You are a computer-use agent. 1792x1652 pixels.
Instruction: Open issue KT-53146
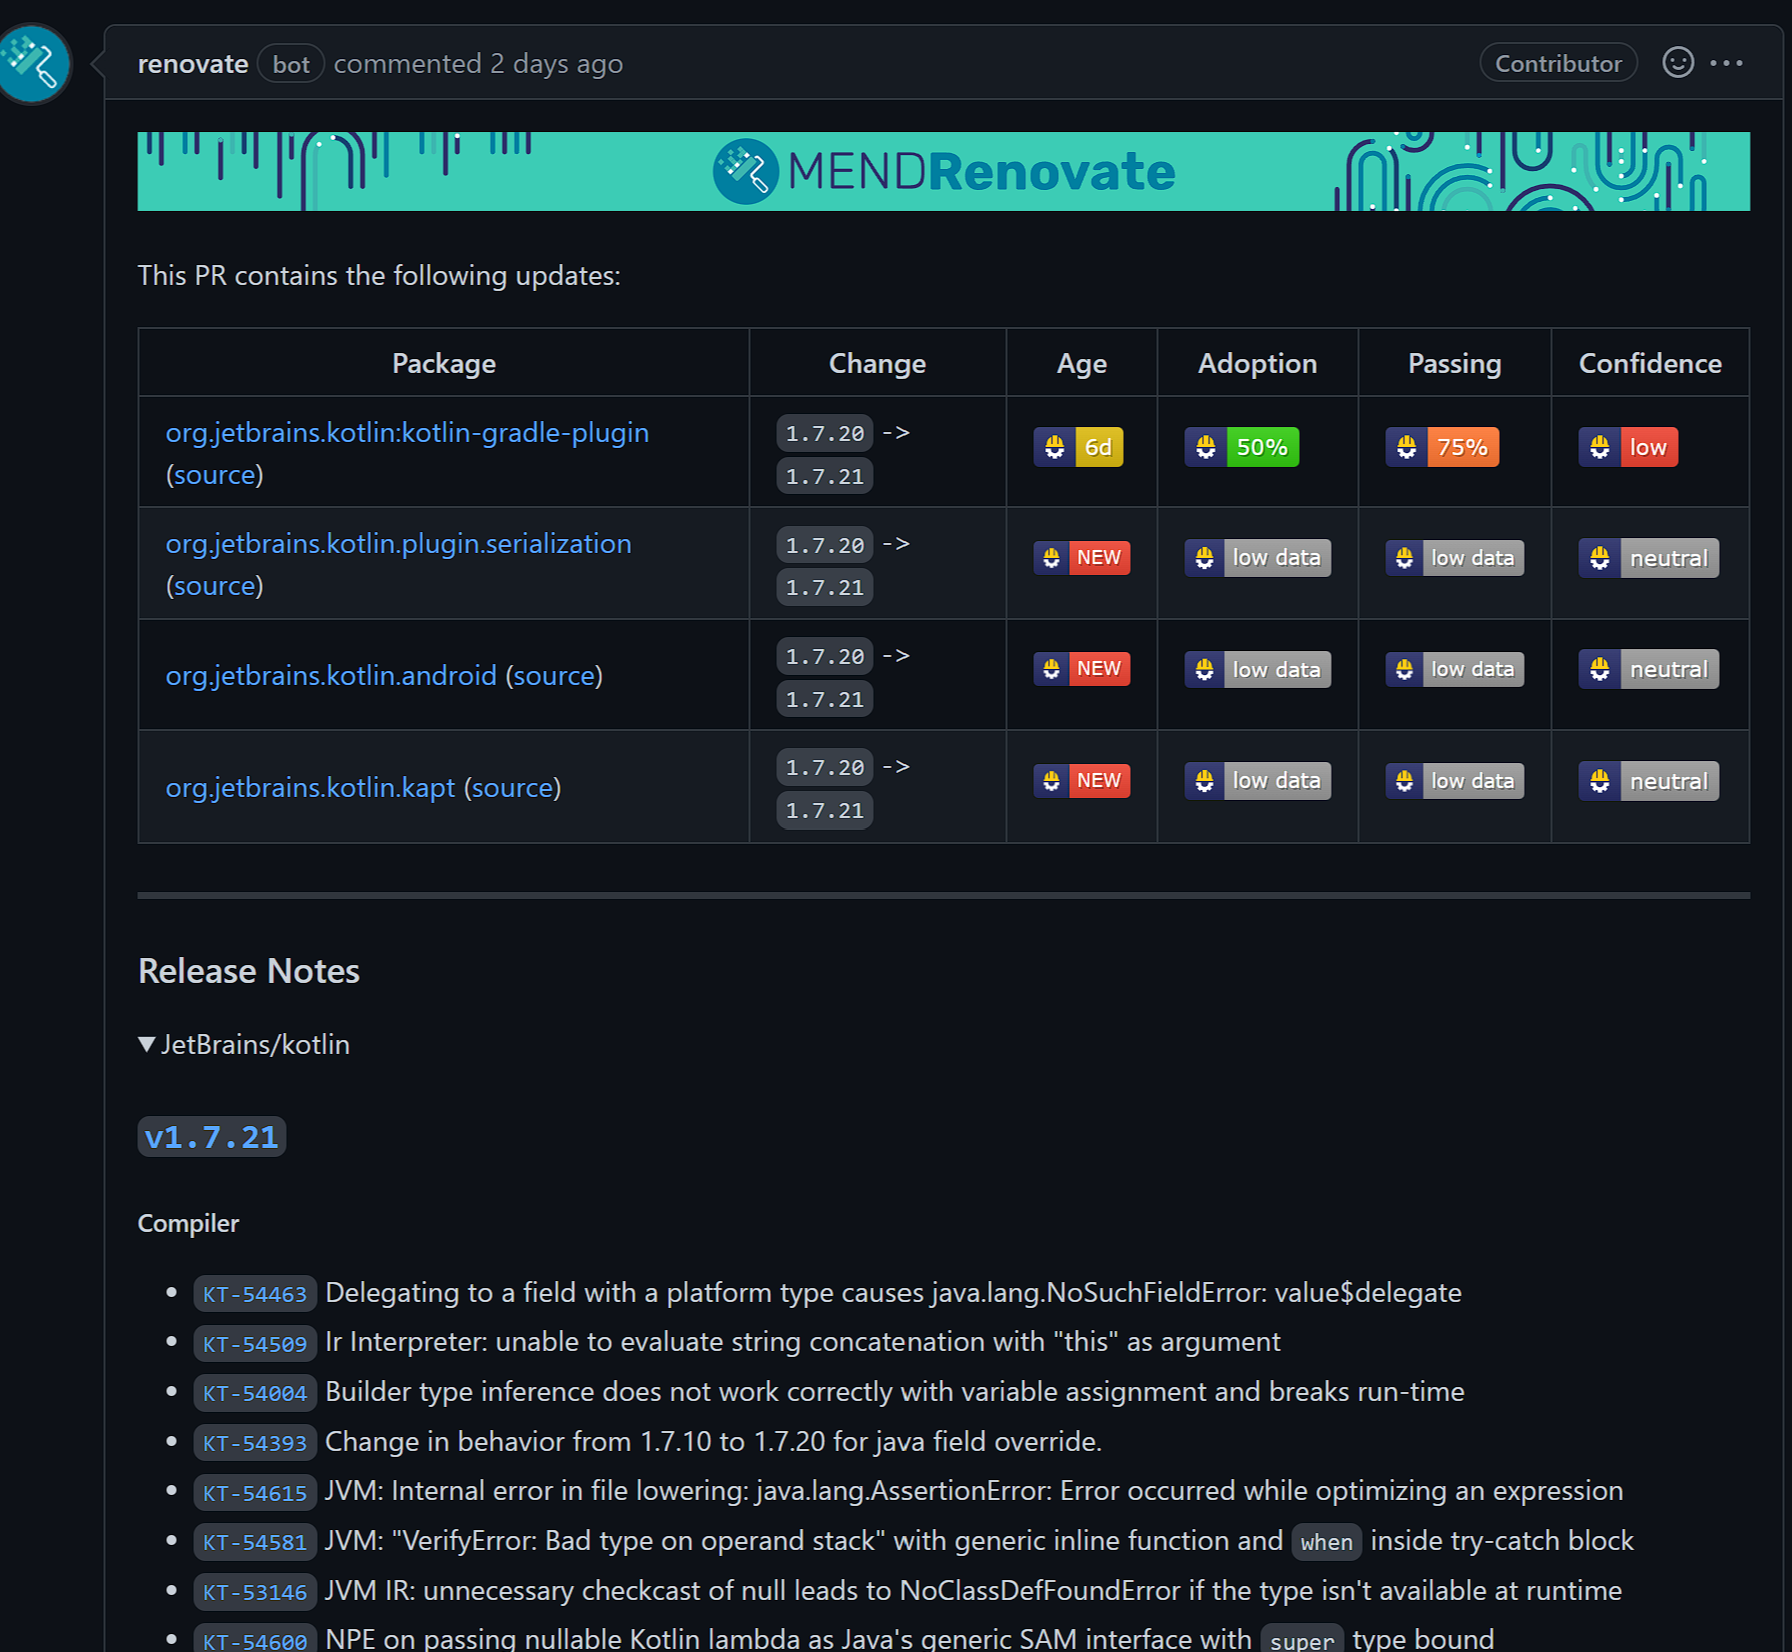255,1591
